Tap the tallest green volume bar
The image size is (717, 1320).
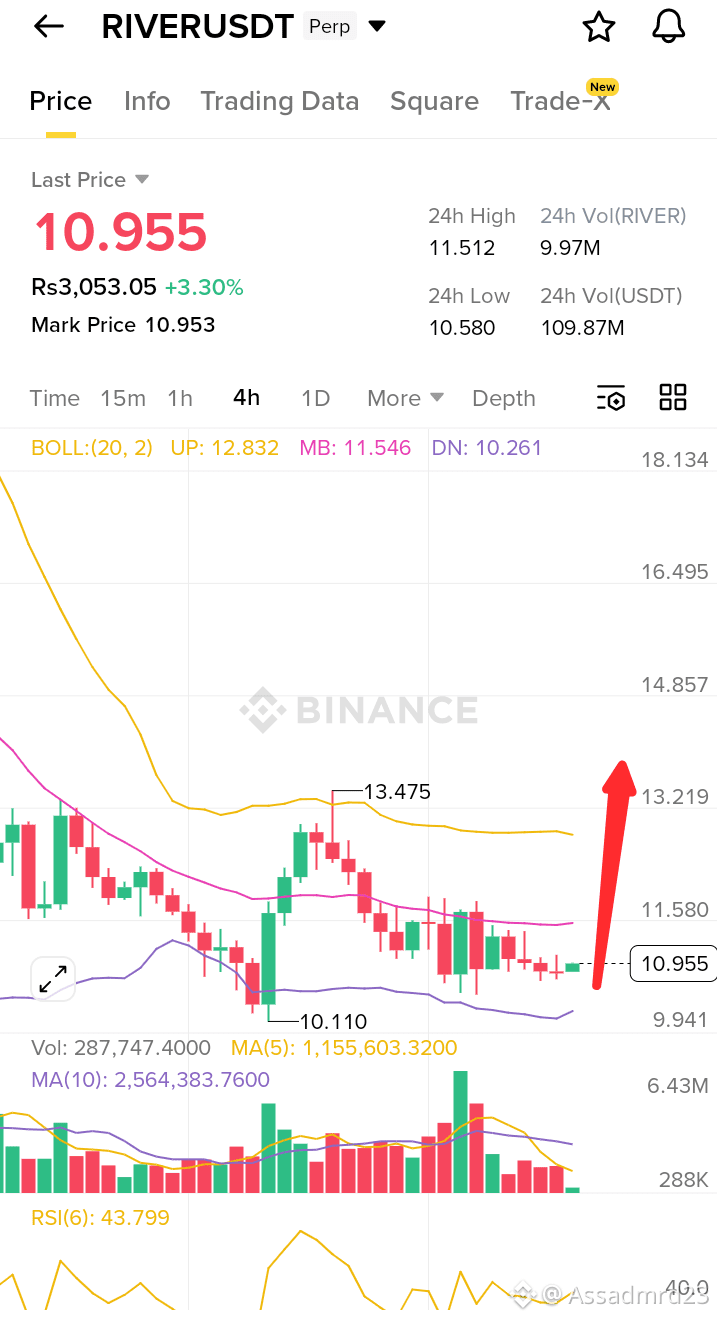(x=460, y=1132)
